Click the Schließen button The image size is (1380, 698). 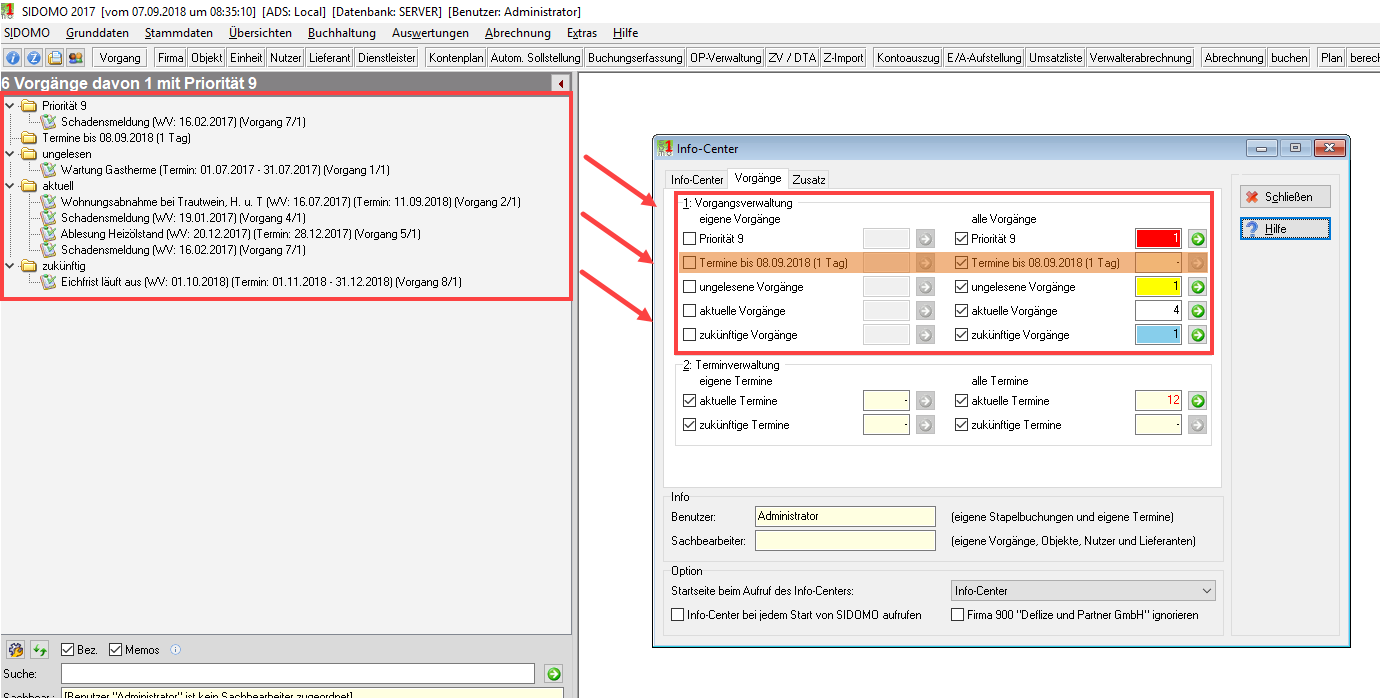click(1285, 197)
